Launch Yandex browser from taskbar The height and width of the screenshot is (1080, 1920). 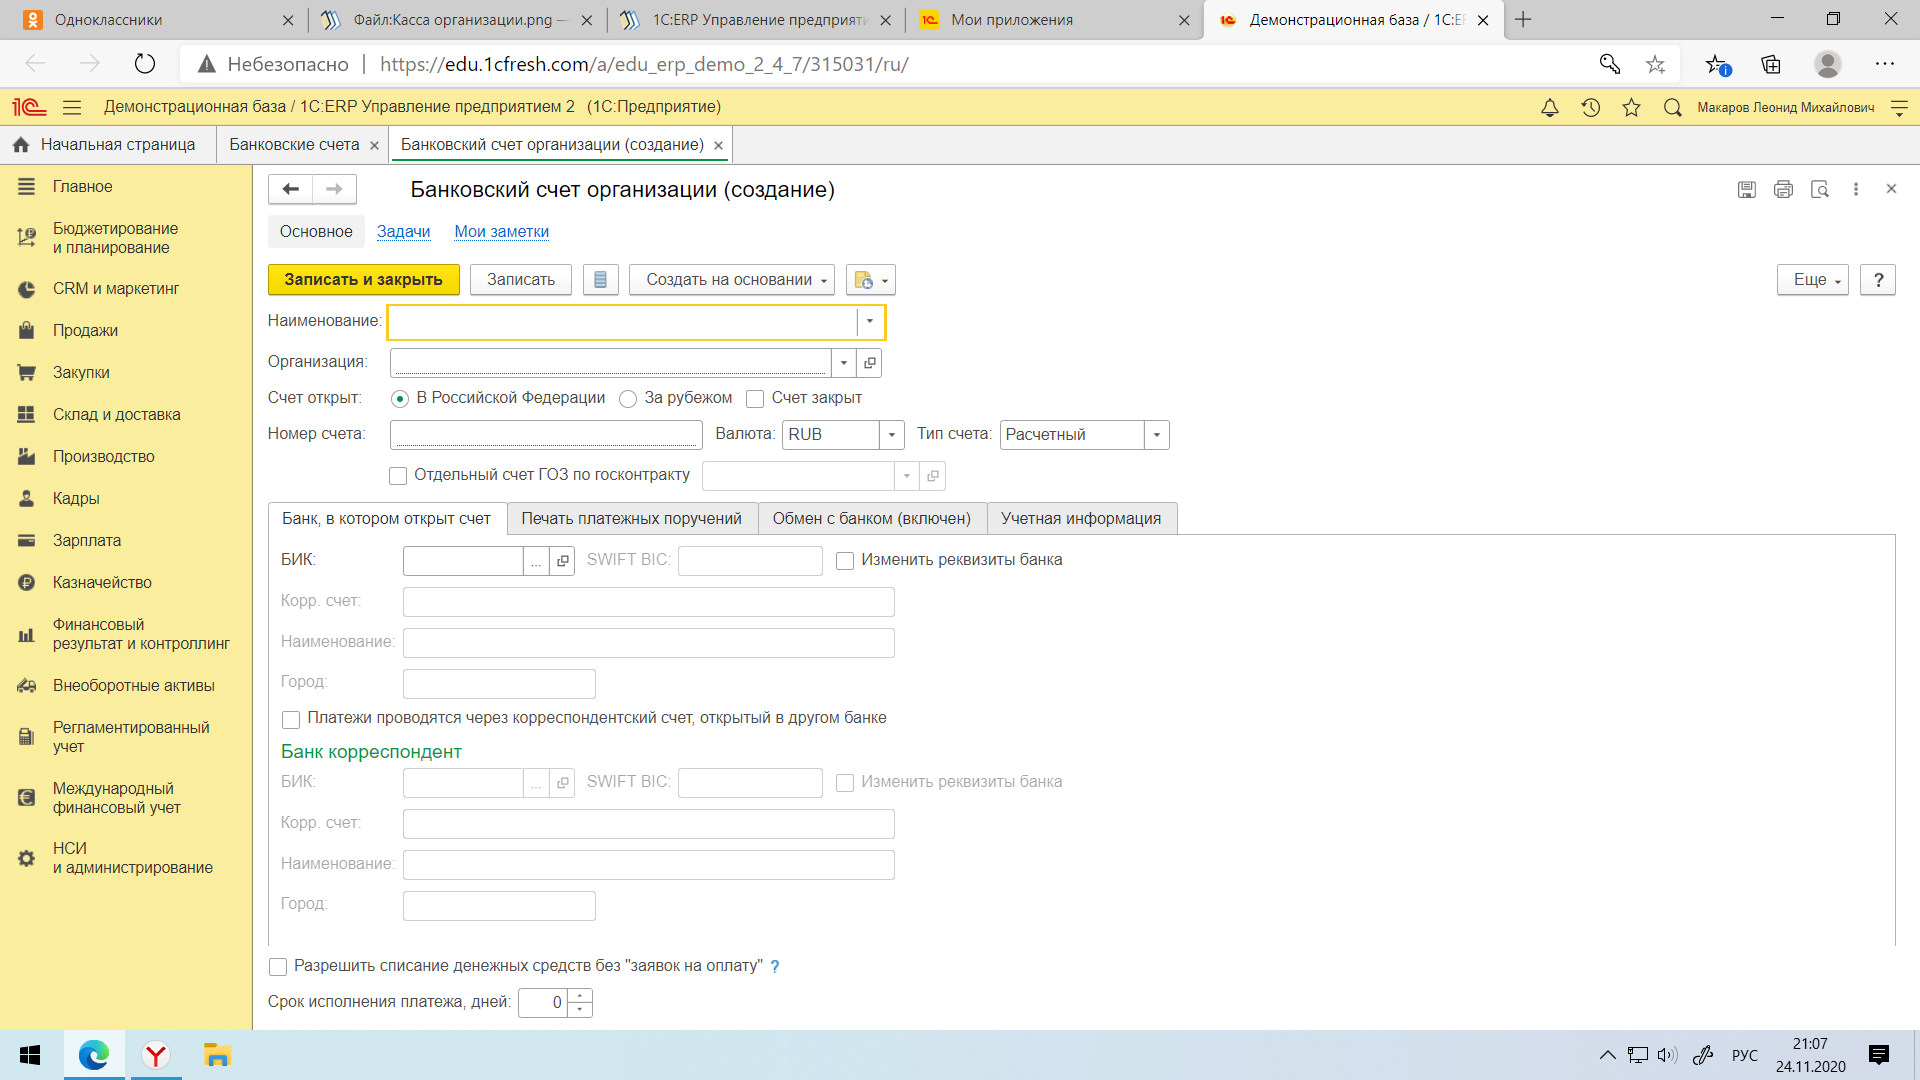(x=156, y=1055)
